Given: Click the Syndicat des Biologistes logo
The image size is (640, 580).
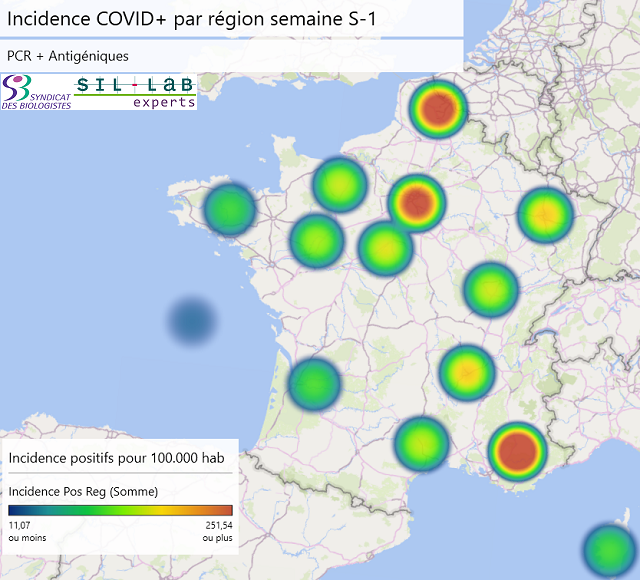Looking at the screenshot, I should pos(37,92).
